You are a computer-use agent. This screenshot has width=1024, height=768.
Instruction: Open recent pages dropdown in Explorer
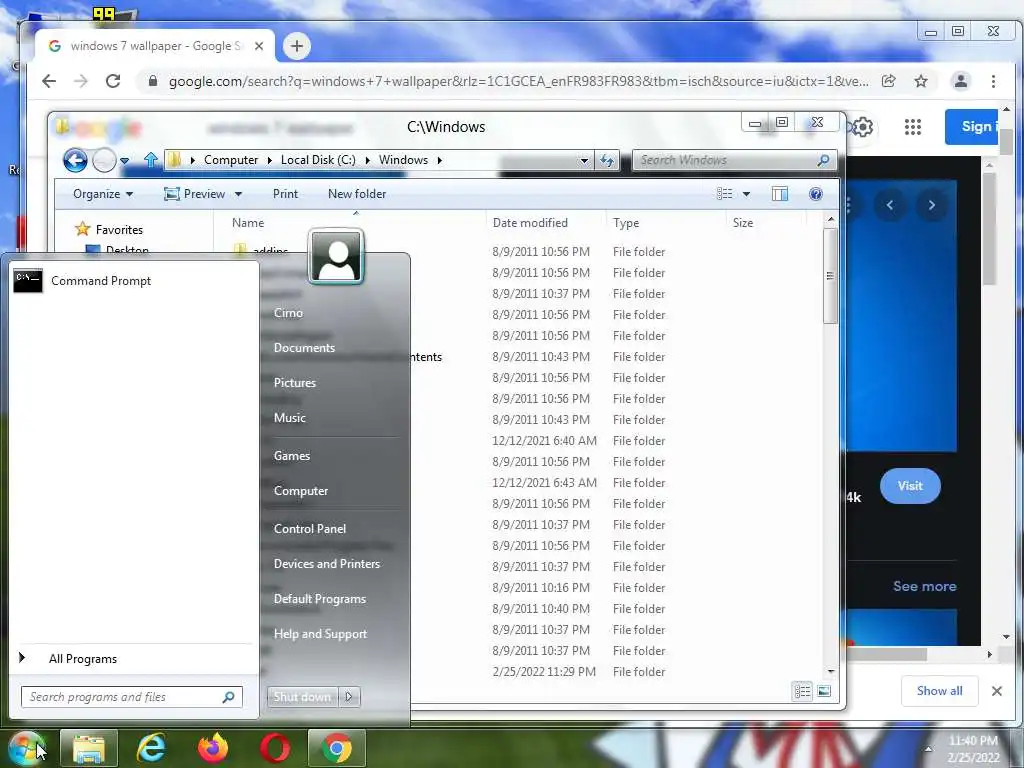(124, 160)
